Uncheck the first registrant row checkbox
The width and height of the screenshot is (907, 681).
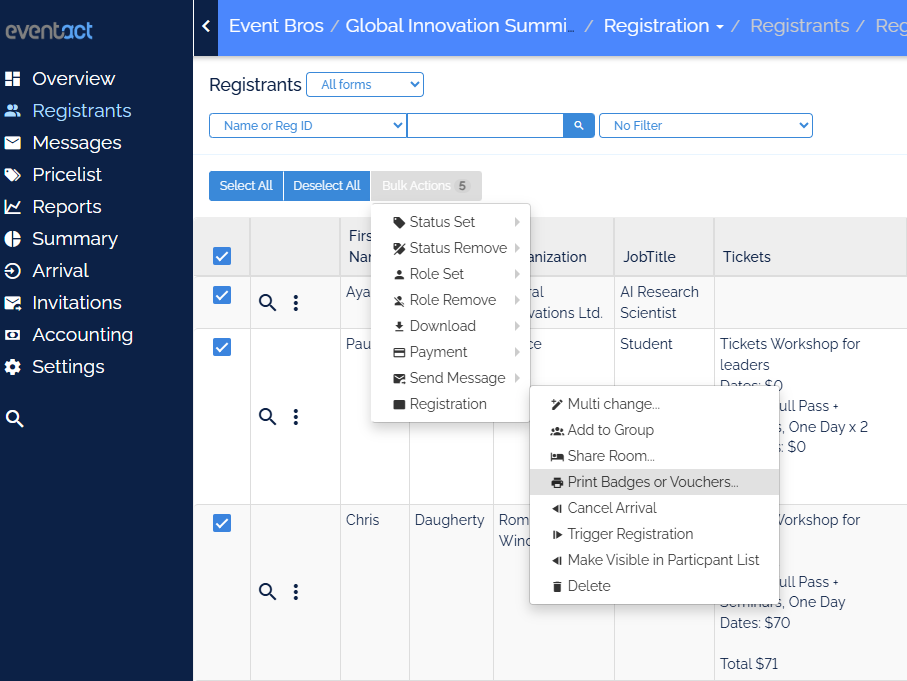(222, 295)
